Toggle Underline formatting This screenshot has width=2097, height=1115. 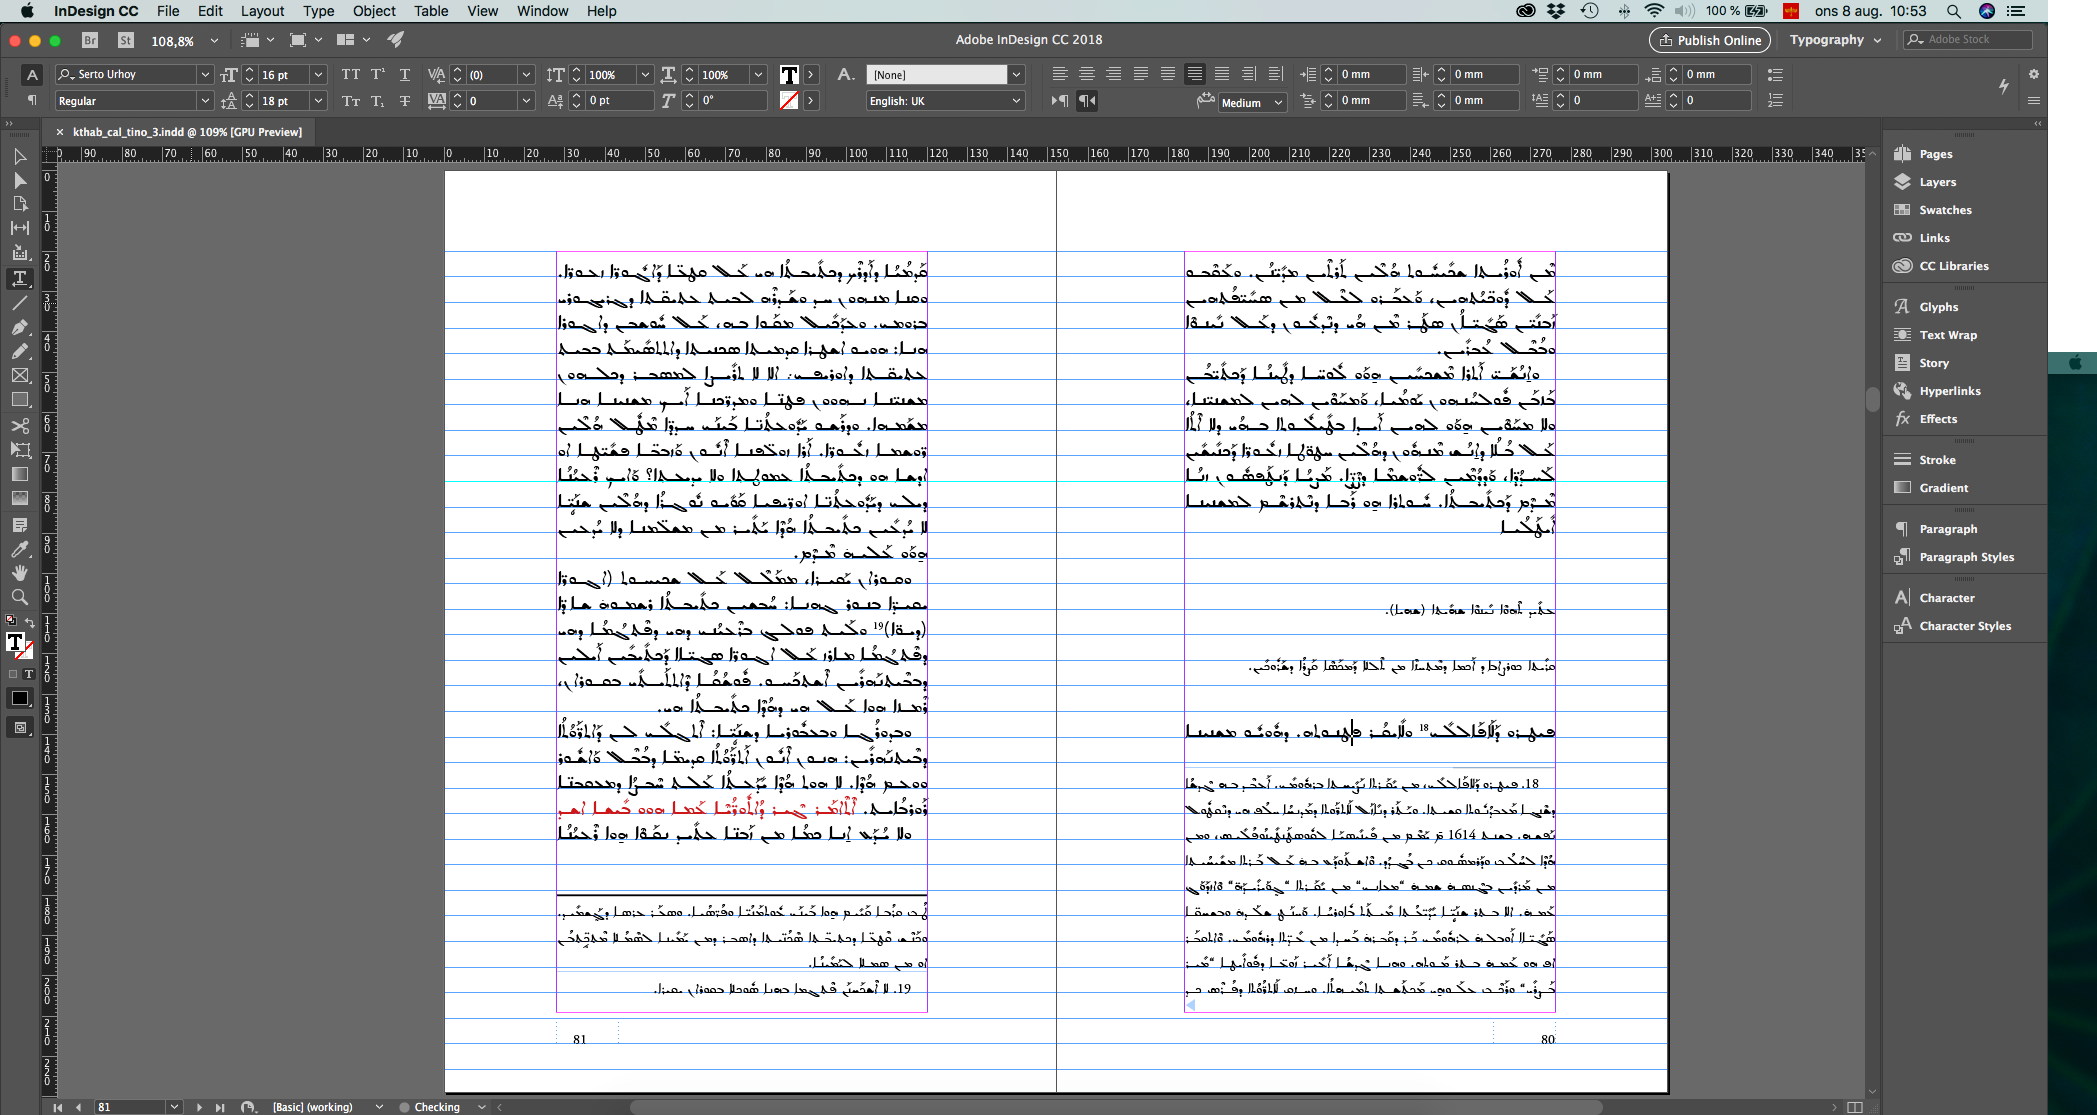[x=404, y=75]
